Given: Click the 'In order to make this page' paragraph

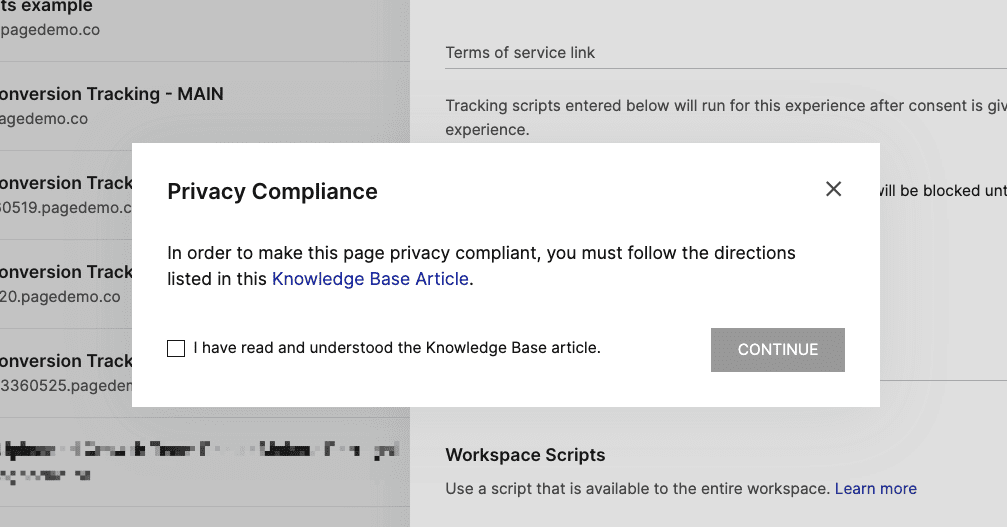Looking at the screenshot, I should pyautogui.click(x=481, y=266).
